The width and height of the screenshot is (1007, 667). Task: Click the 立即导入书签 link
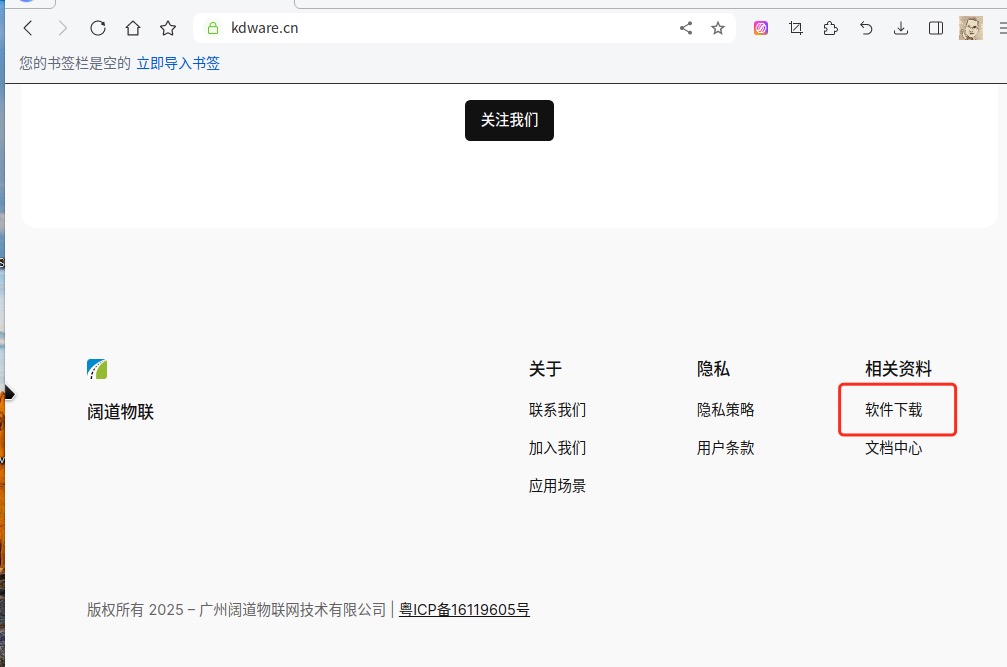[178, 63]
